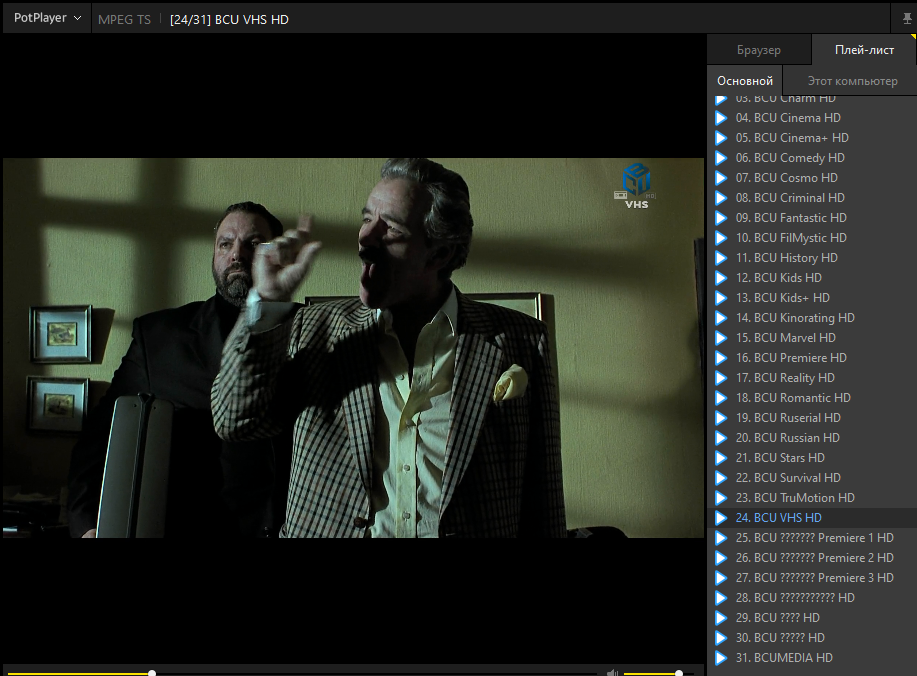Click the play icon beside BCU TruMotion HD
917x676 pixels.
(721, 498)
